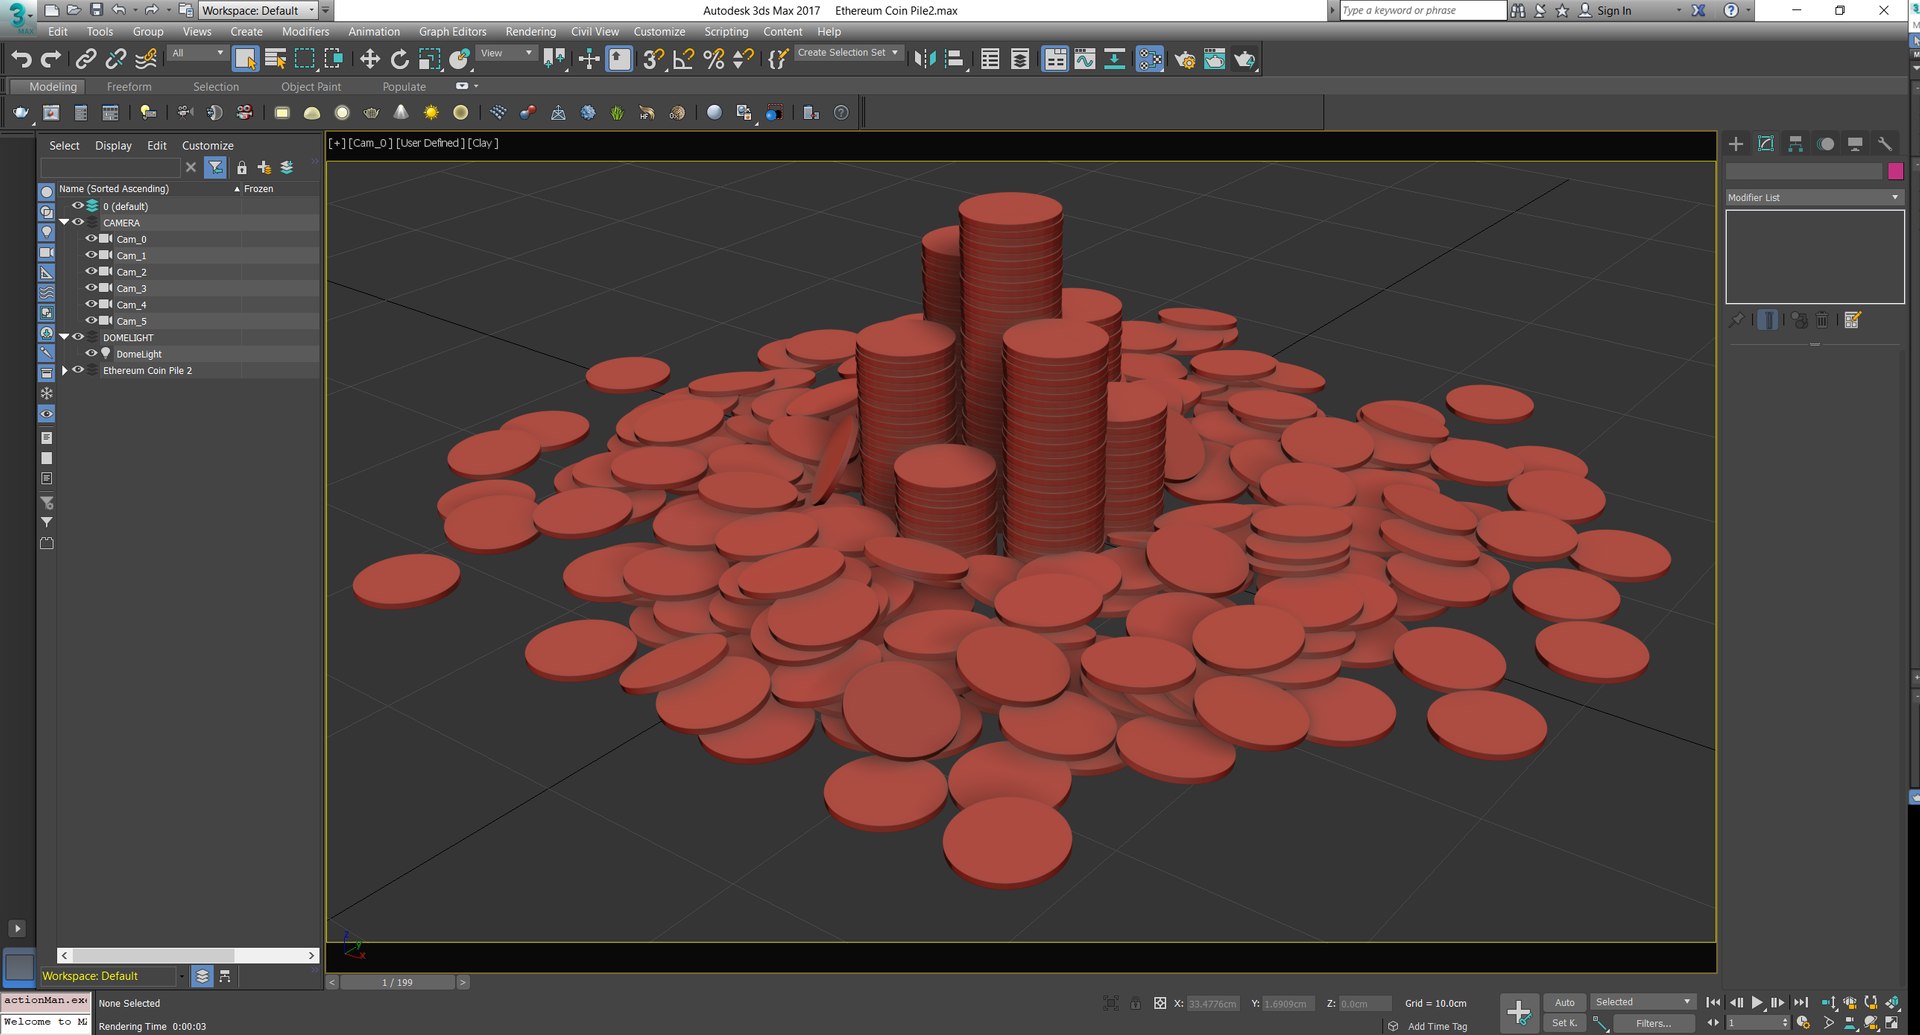The height and width of the screenshot is (1035, 1920).
Task: Open the Mirror tool
Action: pyautogui.click(x=925, y=60)
